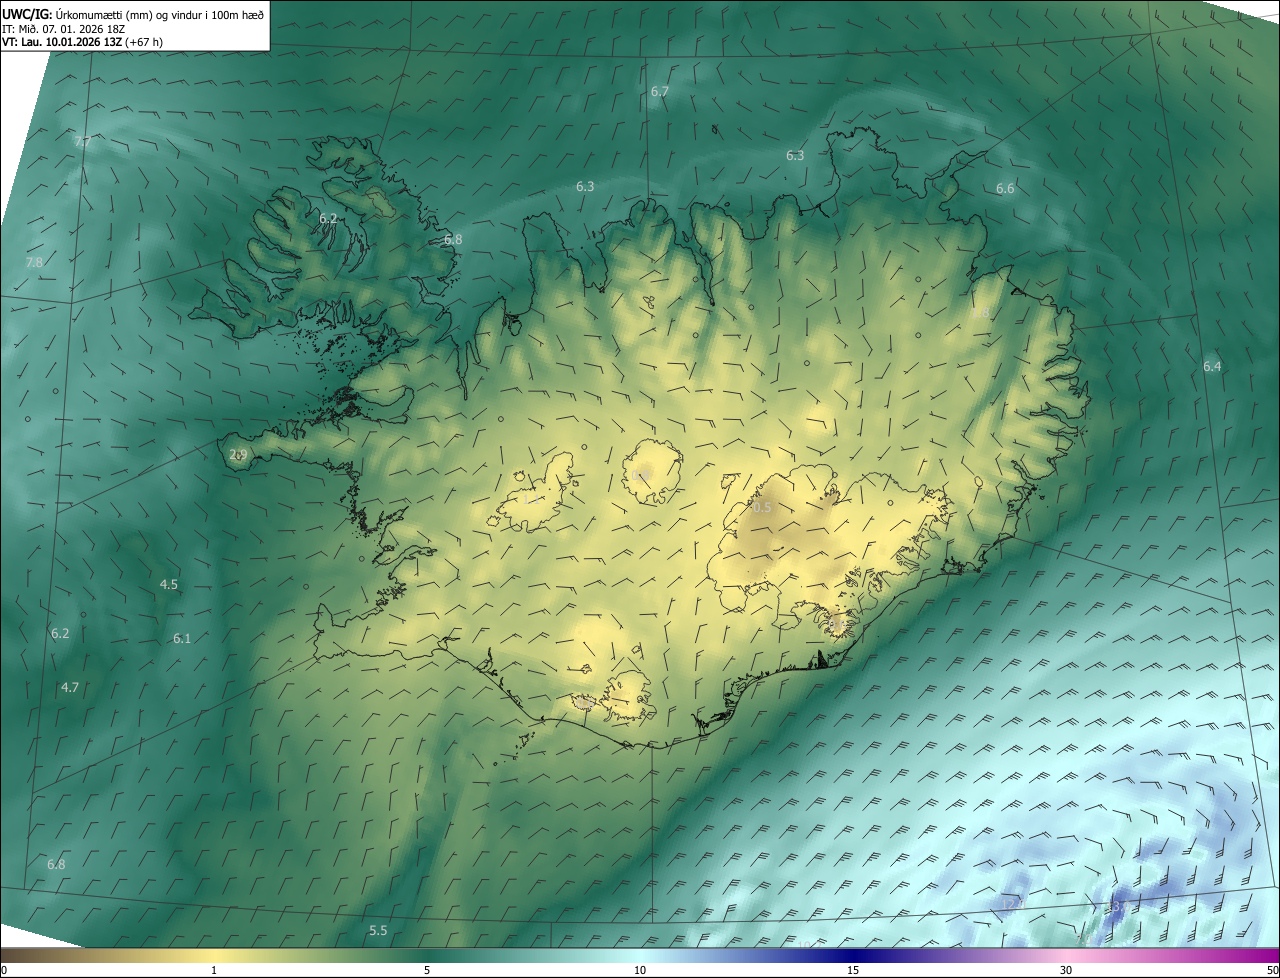Click the 0.5 label on the large glacier
The width and height of the screenshot is (1280, 978).
tap(762, 508)
